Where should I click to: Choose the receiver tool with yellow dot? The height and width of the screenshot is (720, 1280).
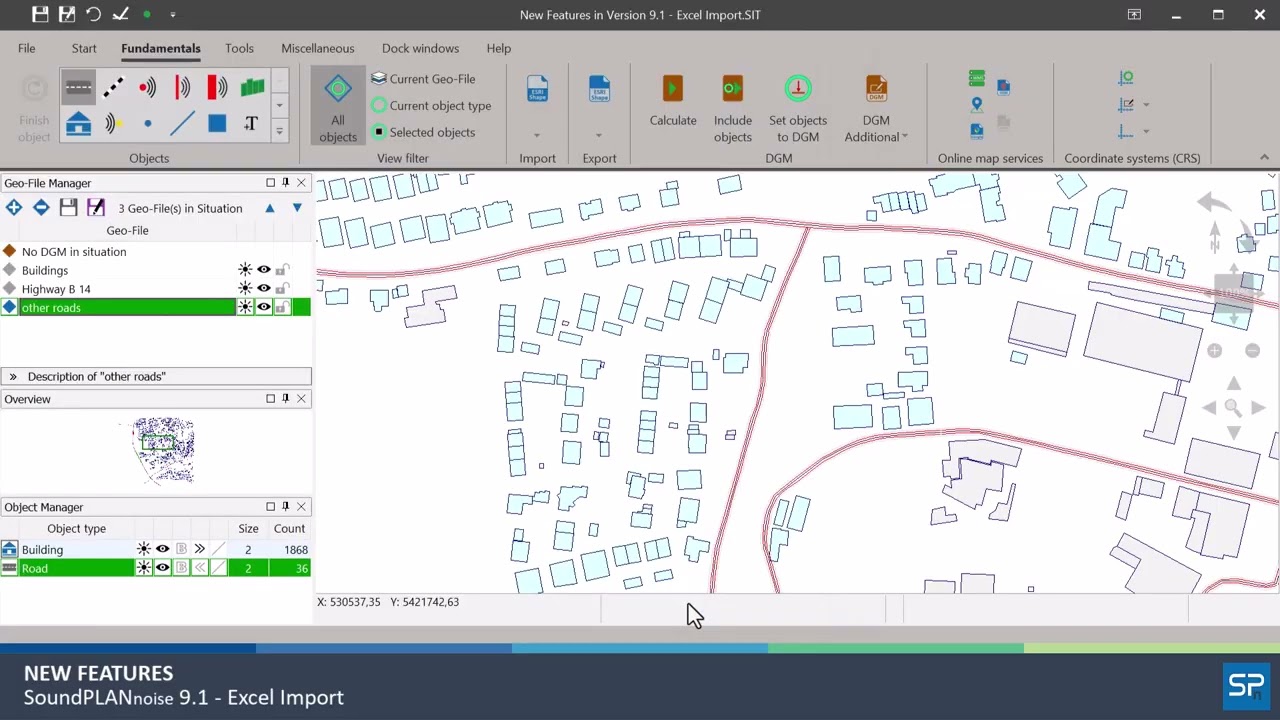113,124
